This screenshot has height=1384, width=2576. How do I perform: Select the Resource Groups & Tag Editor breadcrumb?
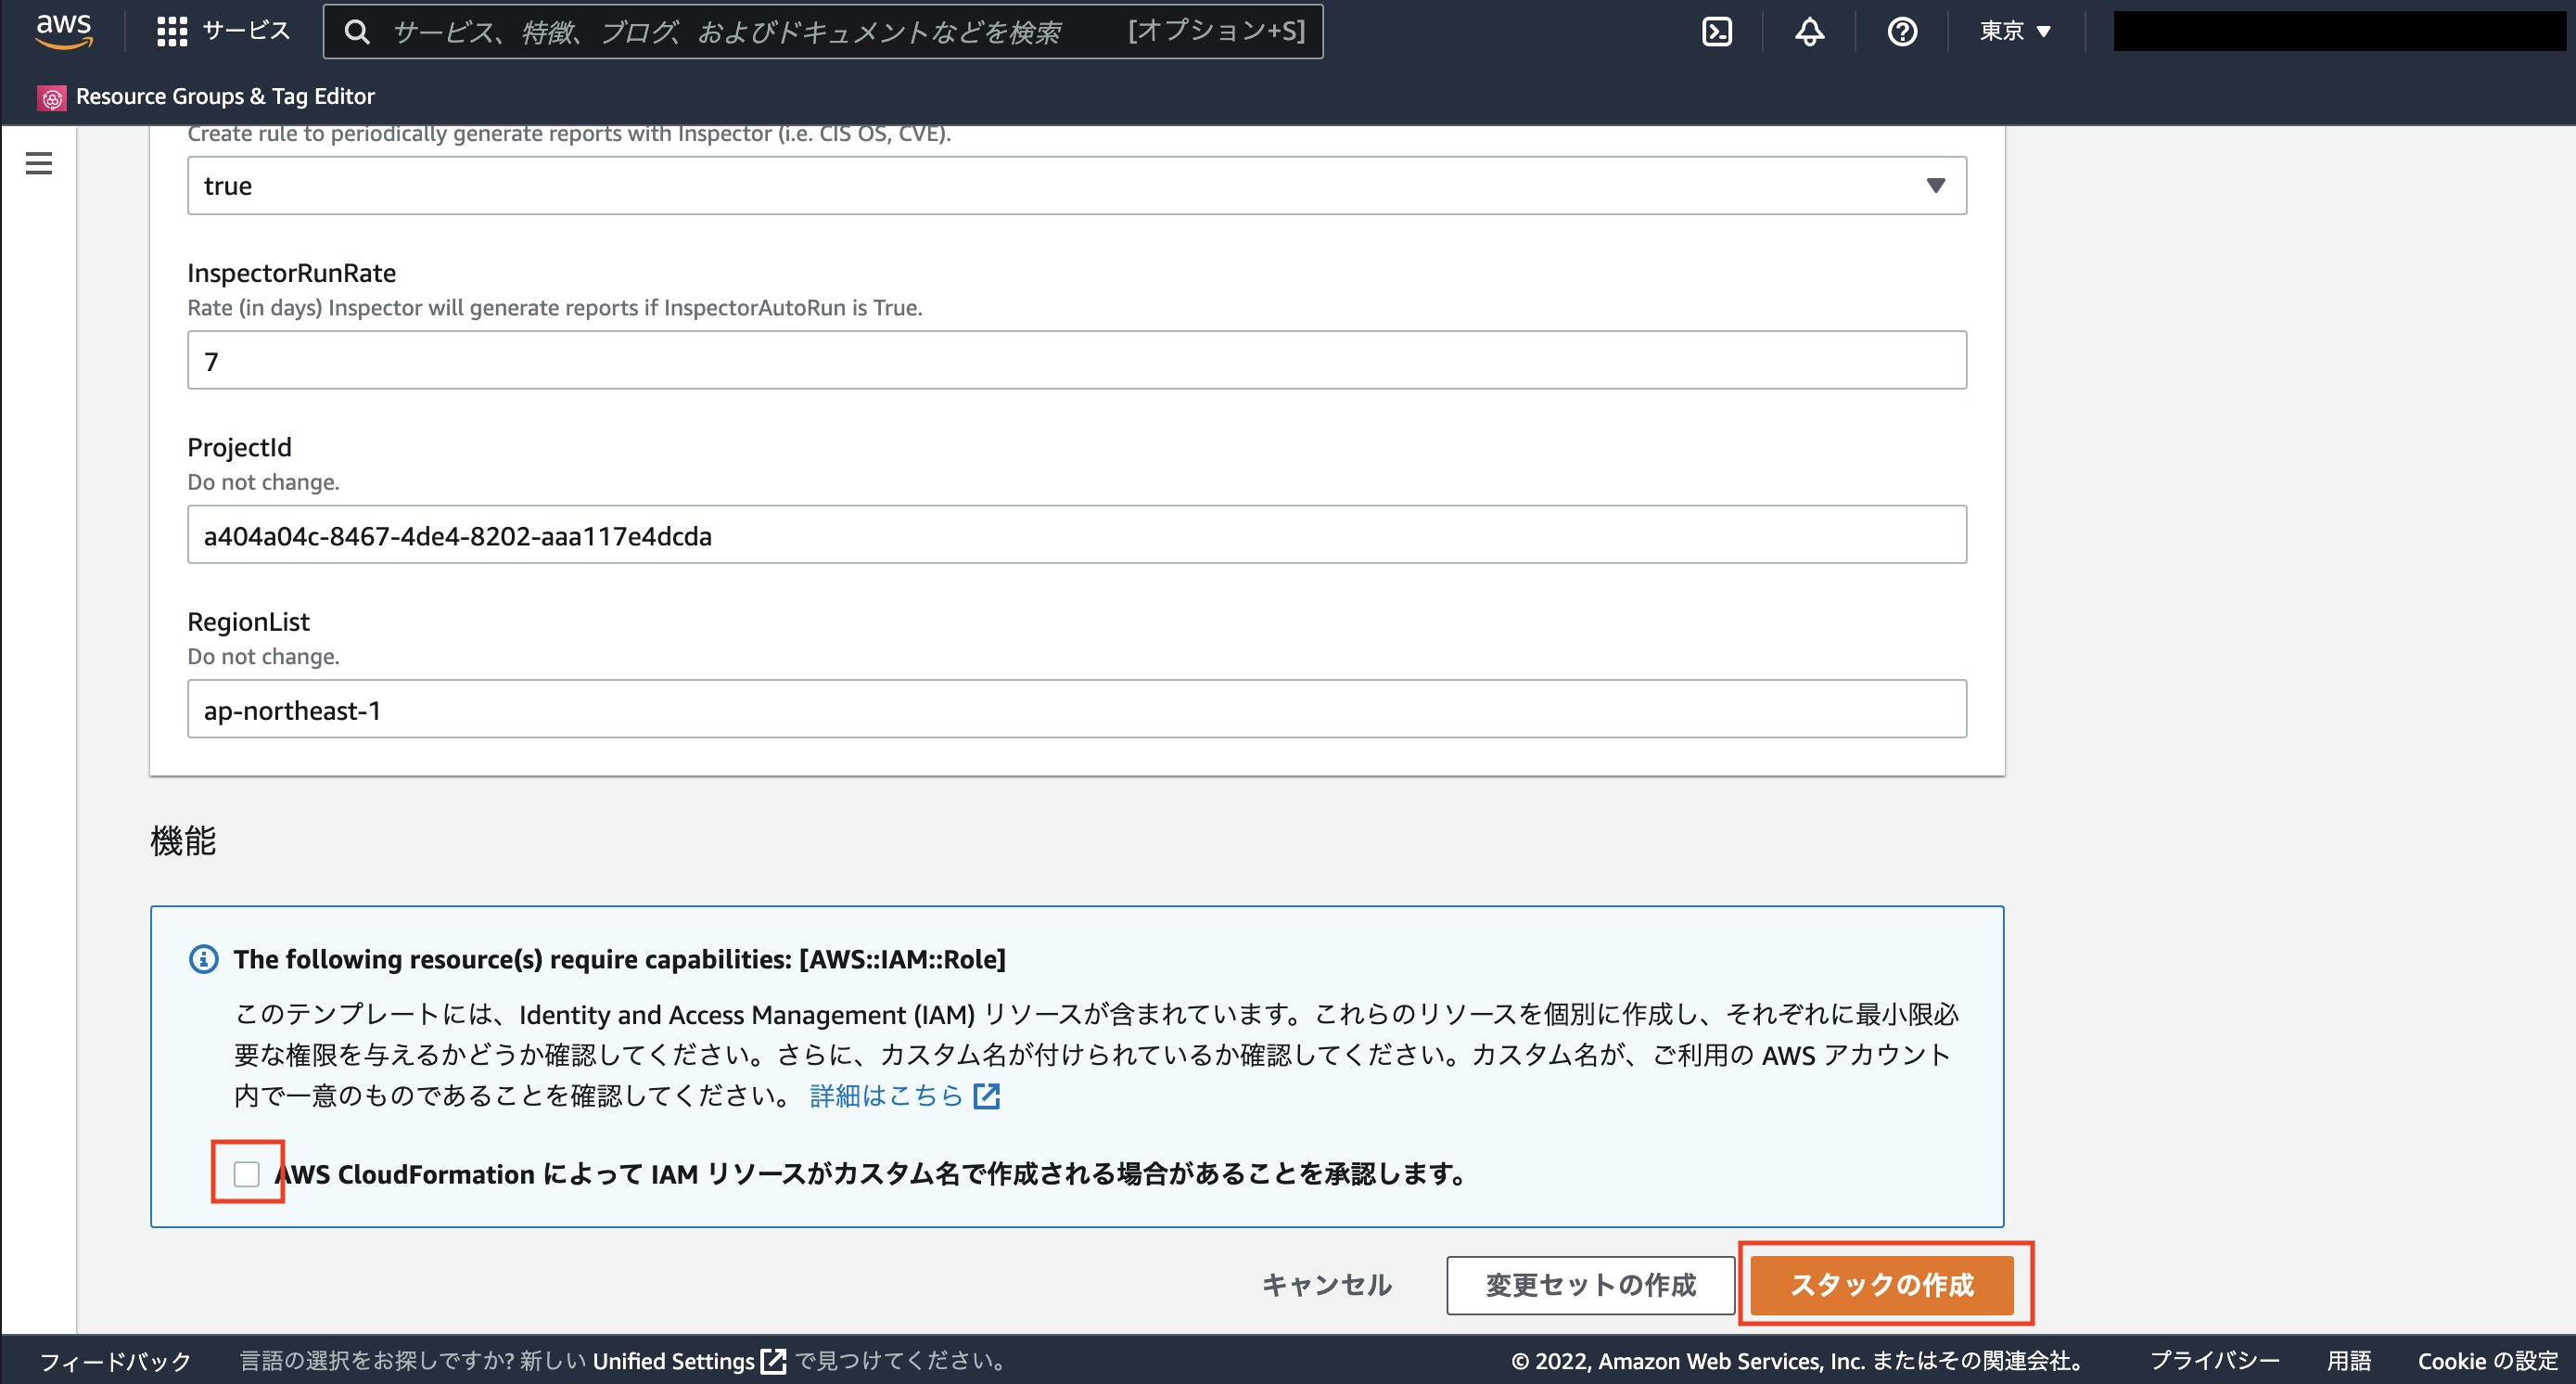coord(225,96)
